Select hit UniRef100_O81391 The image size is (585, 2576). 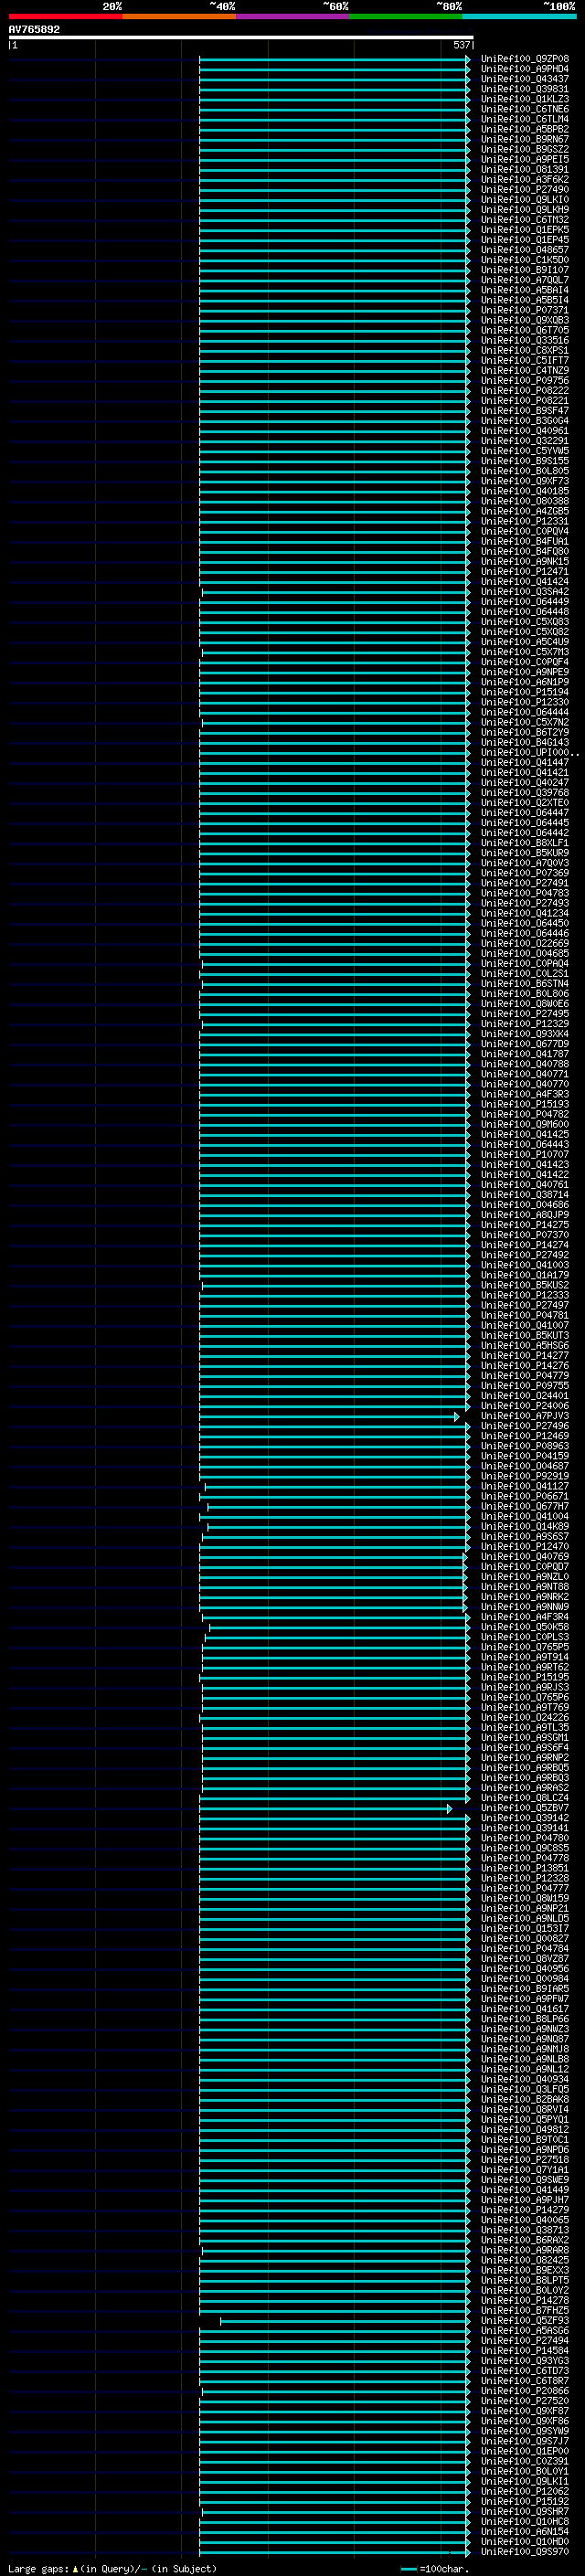pyautogui.click(x=524, y=169)
